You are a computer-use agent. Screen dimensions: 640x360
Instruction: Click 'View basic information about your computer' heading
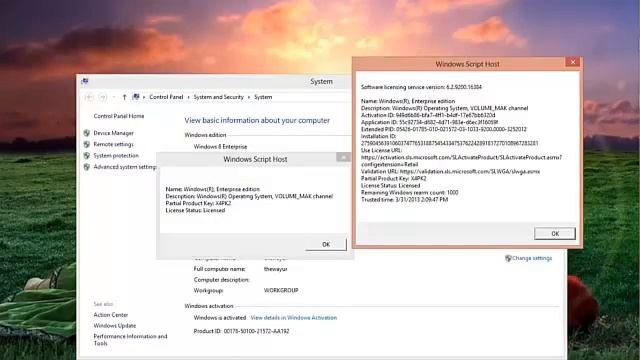257,120
